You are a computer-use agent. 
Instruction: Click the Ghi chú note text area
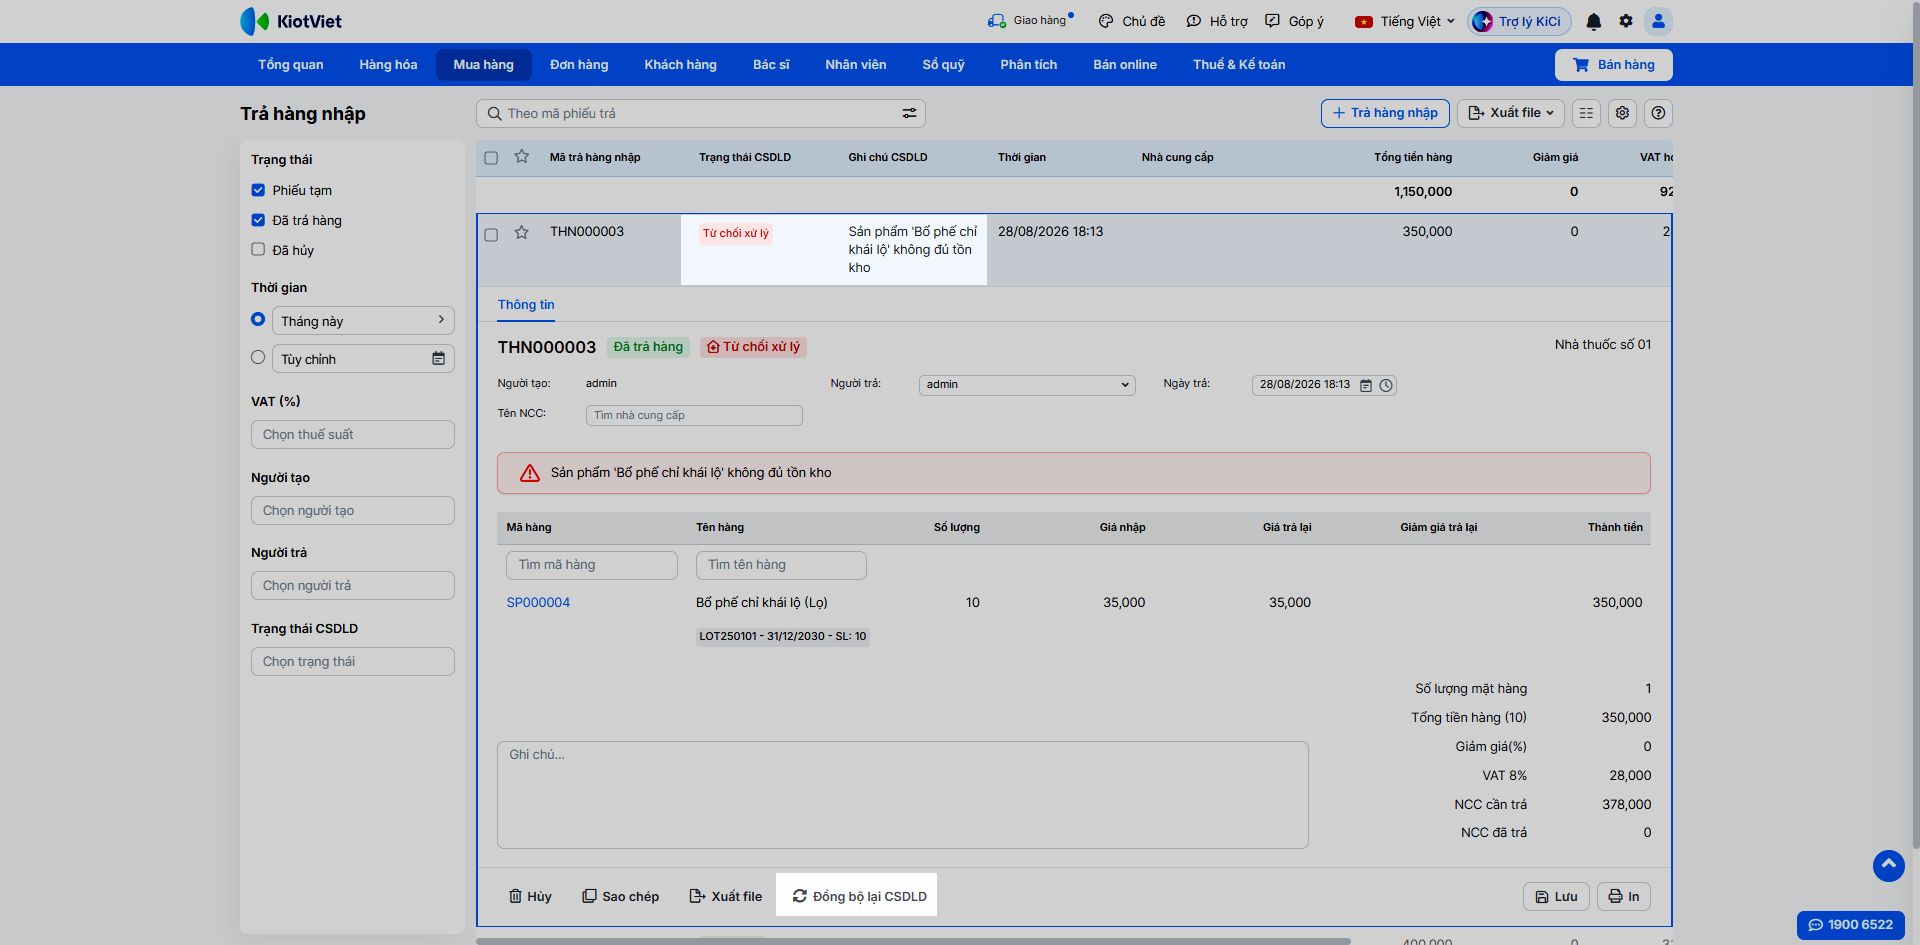[x=902, y=795]
